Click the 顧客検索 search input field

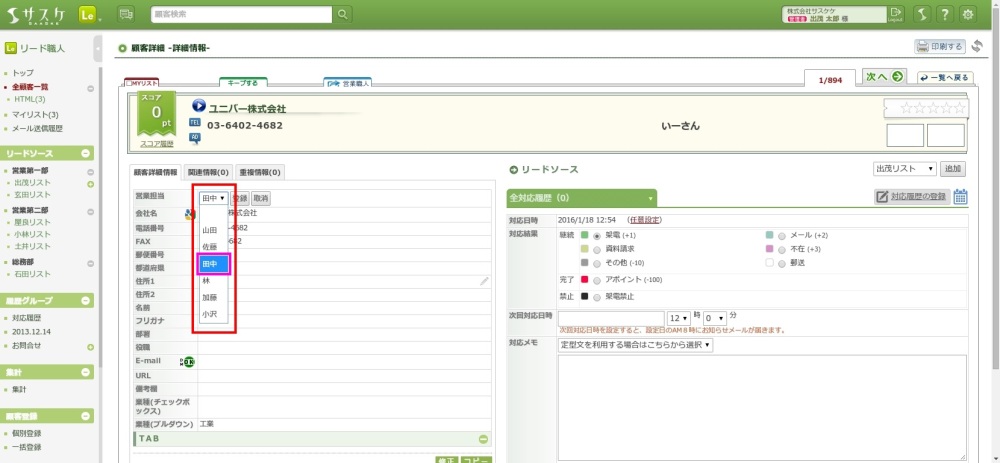point(241,14)
